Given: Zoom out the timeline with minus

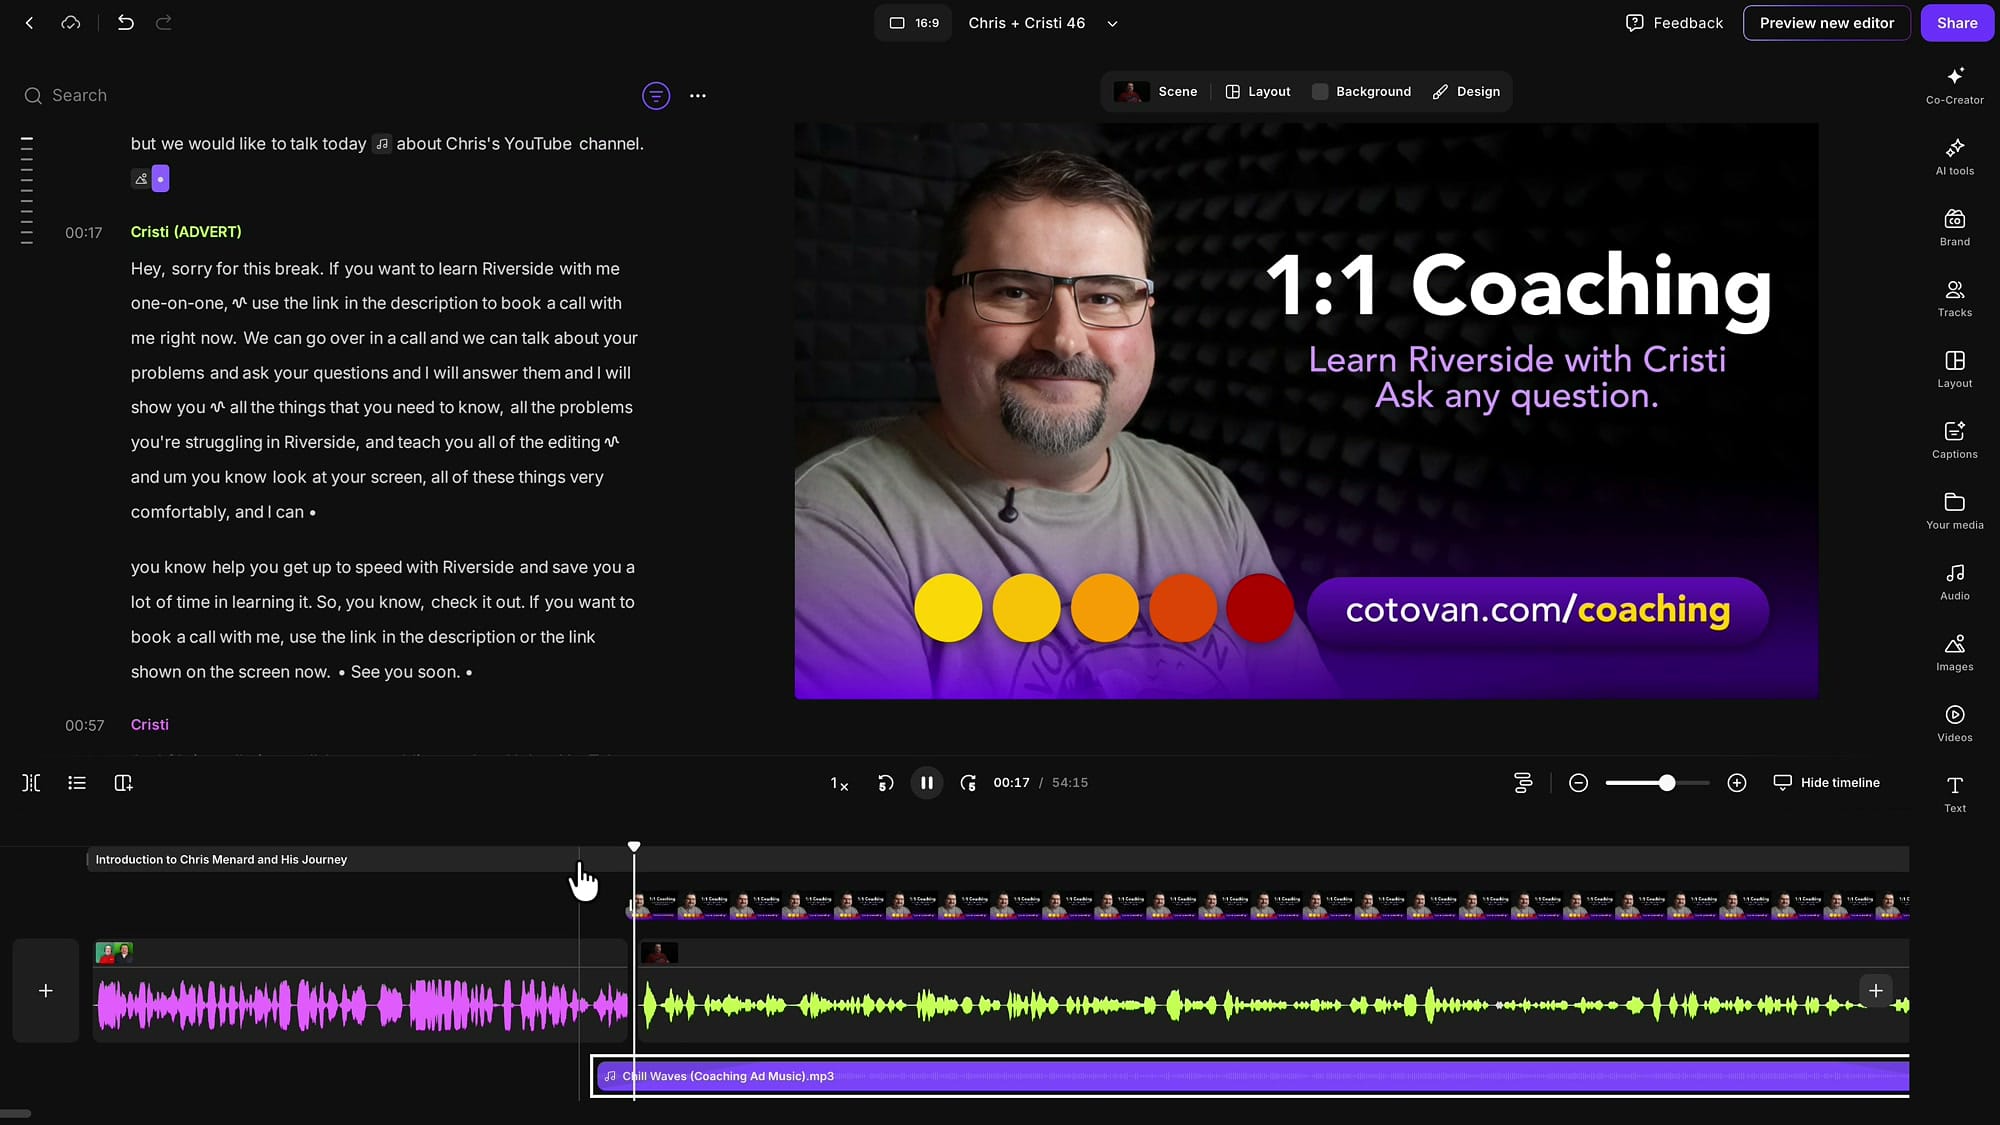Looking at the screenshot, I should (1578, 783).
